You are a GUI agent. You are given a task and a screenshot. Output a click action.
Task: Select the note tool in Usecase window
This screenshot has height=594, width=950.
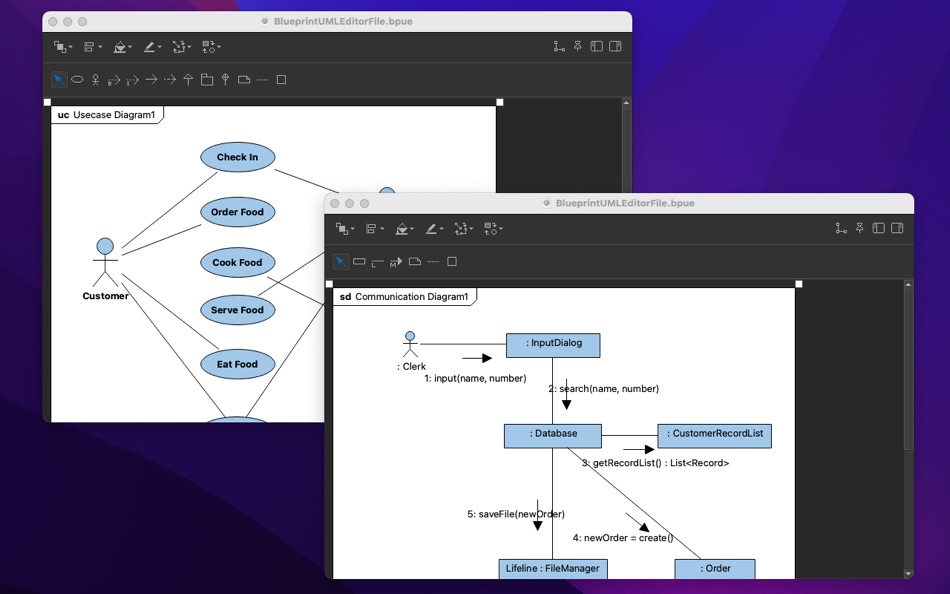click(x=244, y=79)
